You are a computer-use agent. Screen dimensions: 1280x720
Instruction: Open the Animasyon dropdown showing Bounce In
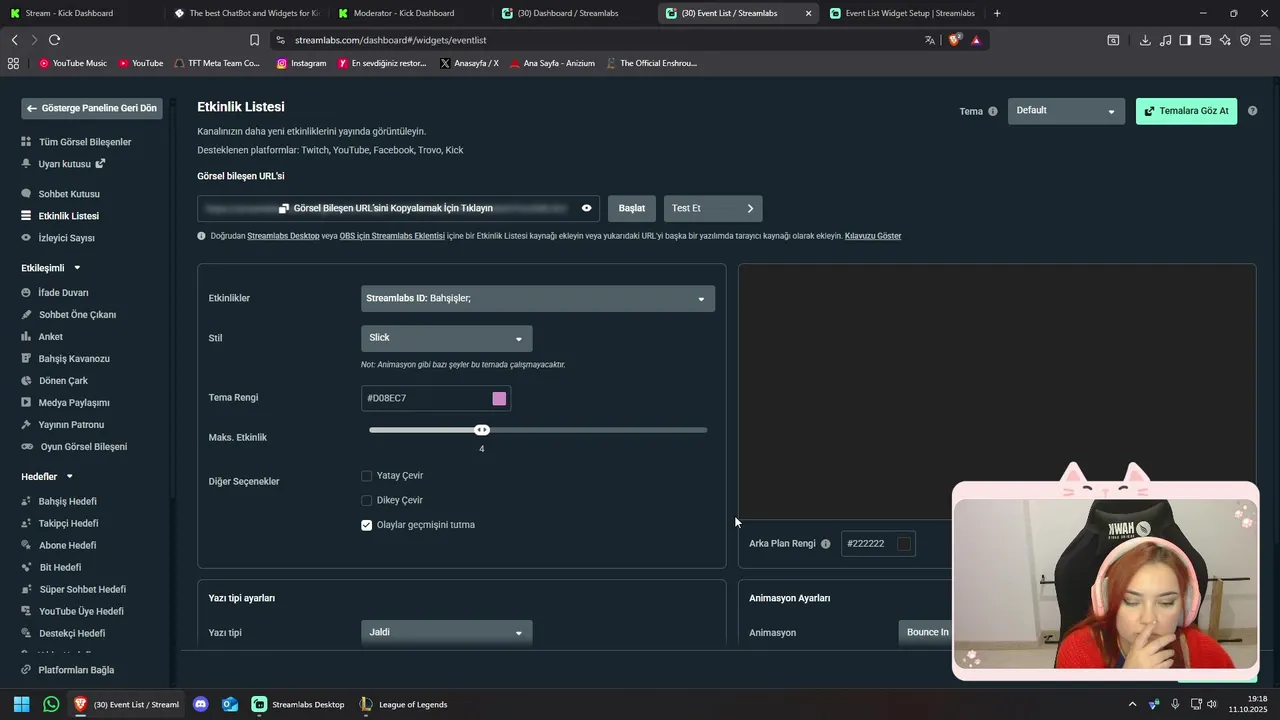tap(927, 632)
